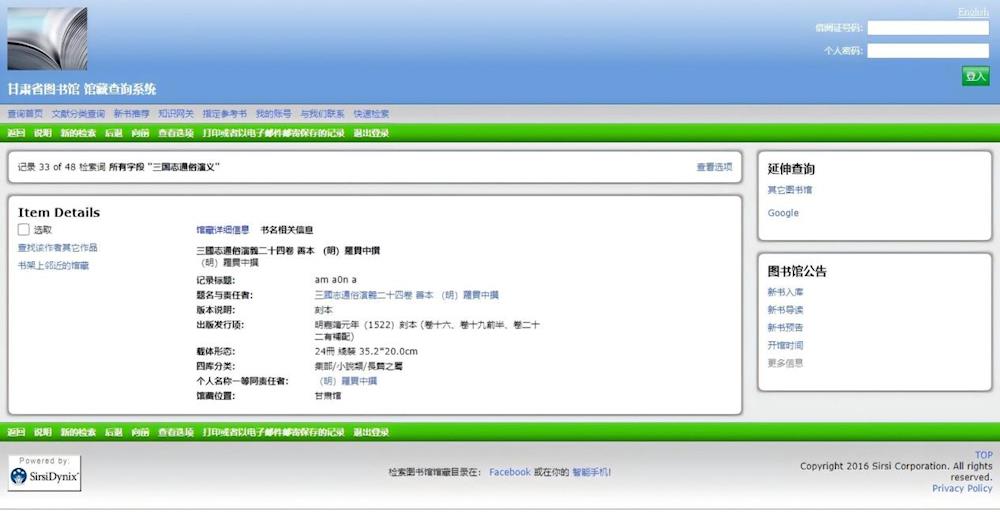Screen dimensions: 1000x532
Task: Click 退出登录 in top green toolbar
Action: [x=371, y=133]
